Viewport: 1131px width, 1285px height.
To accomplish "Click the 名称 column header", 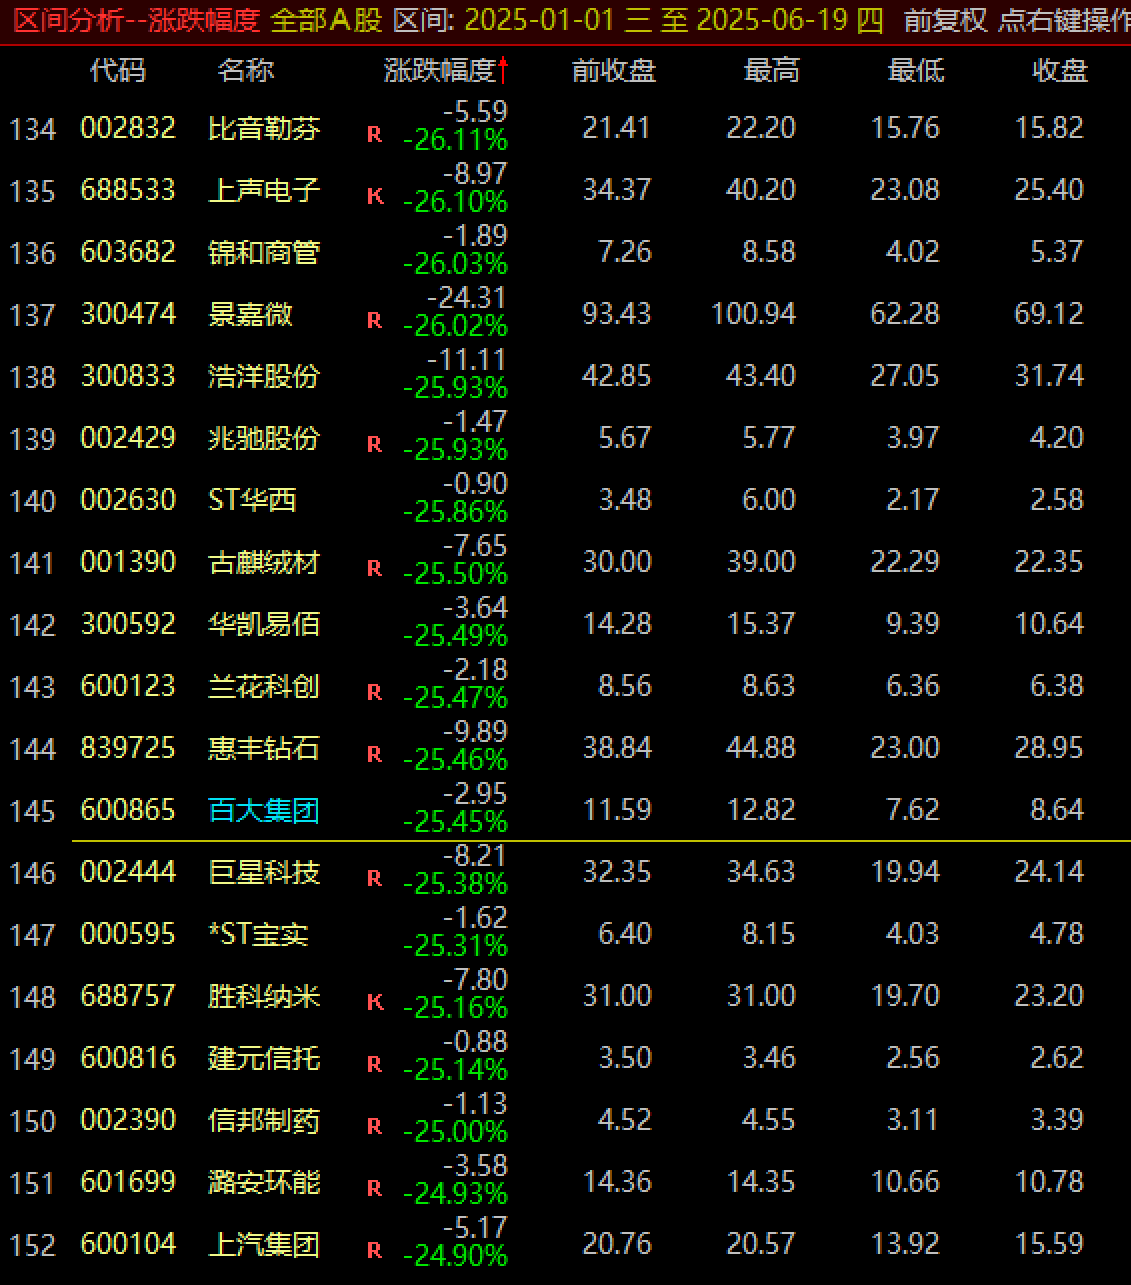I will [x=246, y=70].
